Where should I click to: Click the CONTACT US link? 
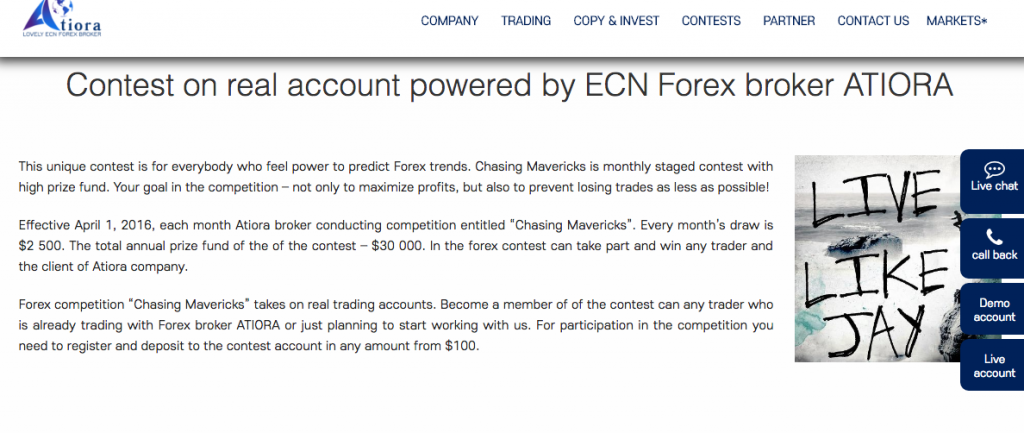coord(873,21)
